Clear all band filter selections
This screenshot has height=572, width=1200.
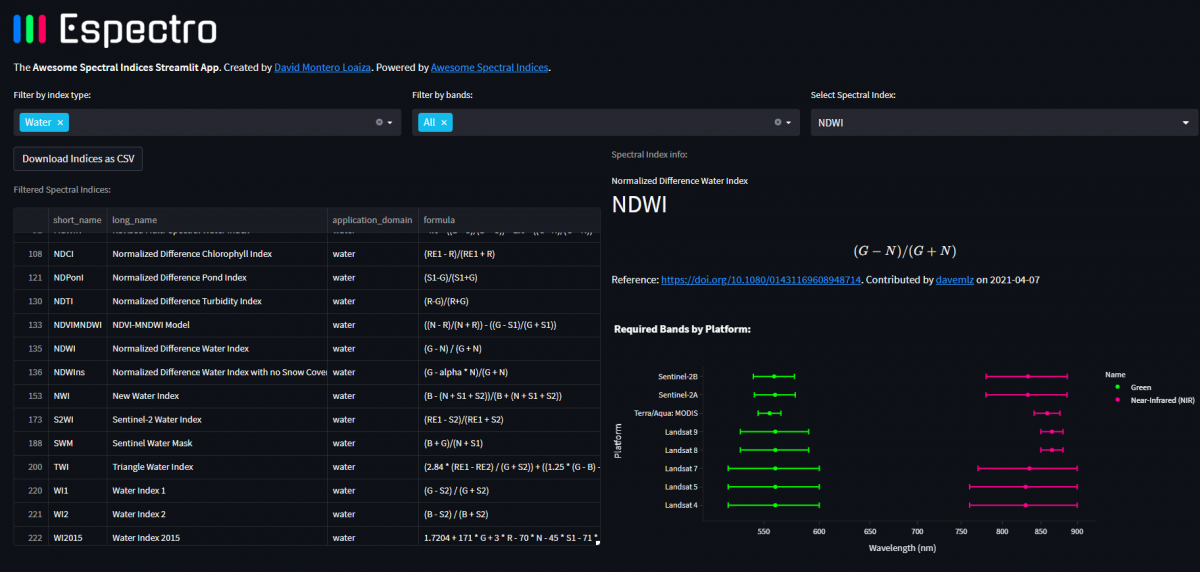tap(777, 123)
